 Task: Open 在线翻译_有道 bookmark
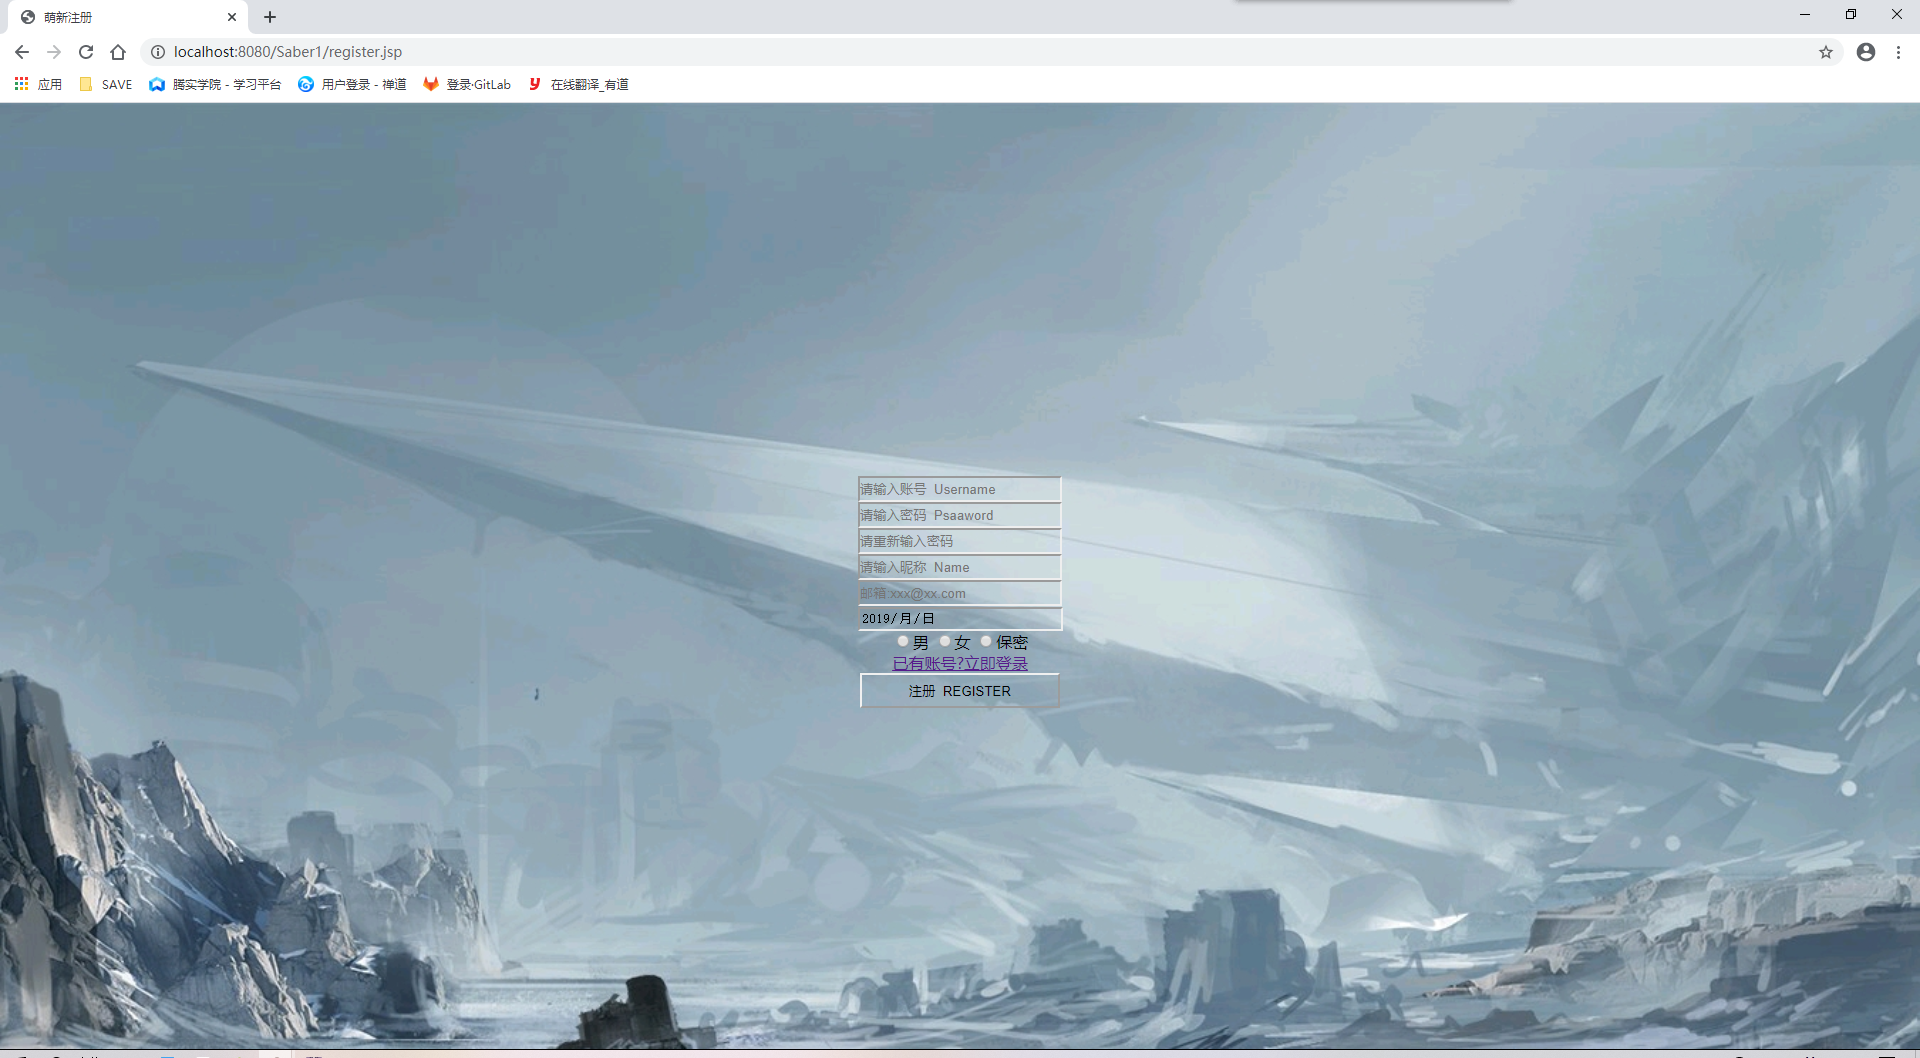tap(578, 85)
